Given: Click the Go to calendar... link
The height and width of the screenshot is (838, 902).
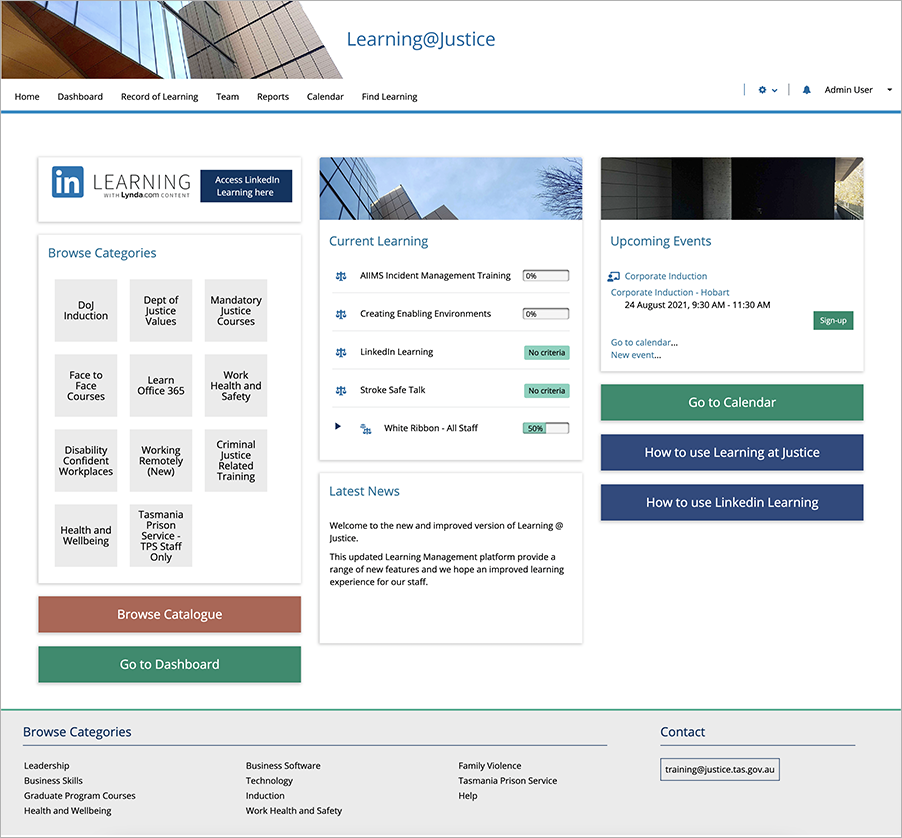Looking at the screenshot, I should pos(644,342).
